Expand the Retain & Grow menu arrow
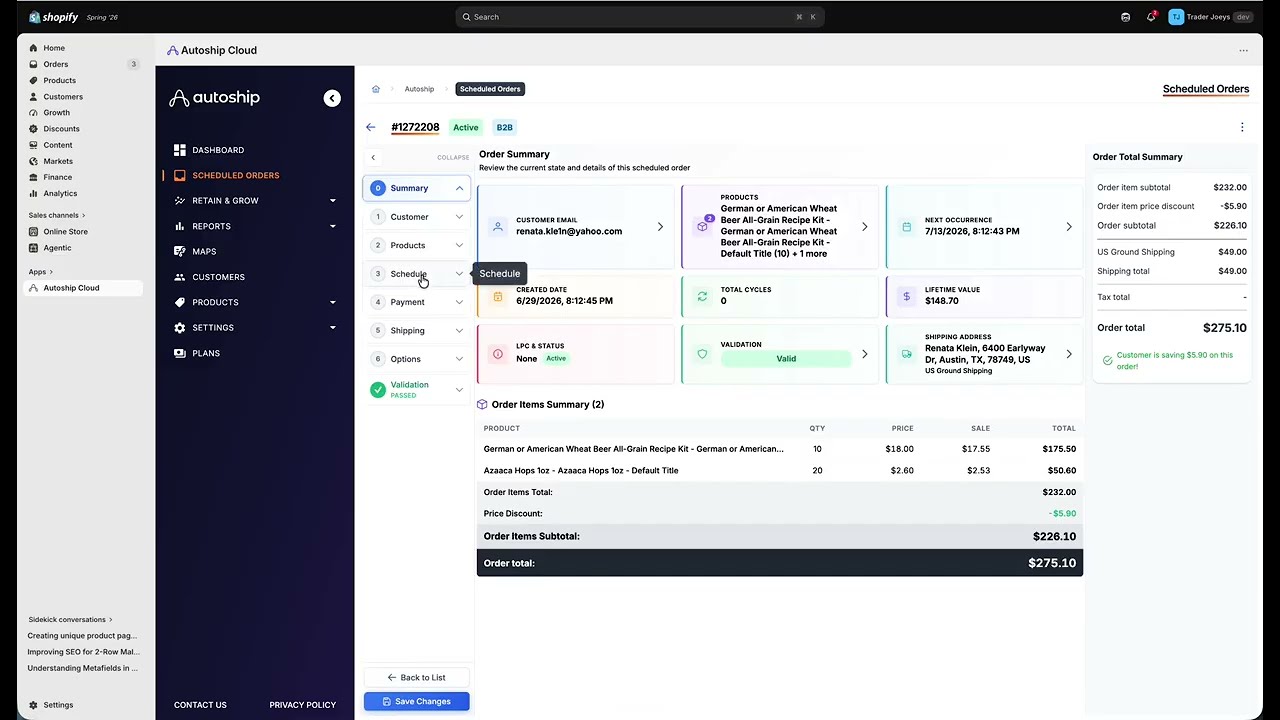The height and width of the screenshot is (720, 1280). click(x=333, y=201)
